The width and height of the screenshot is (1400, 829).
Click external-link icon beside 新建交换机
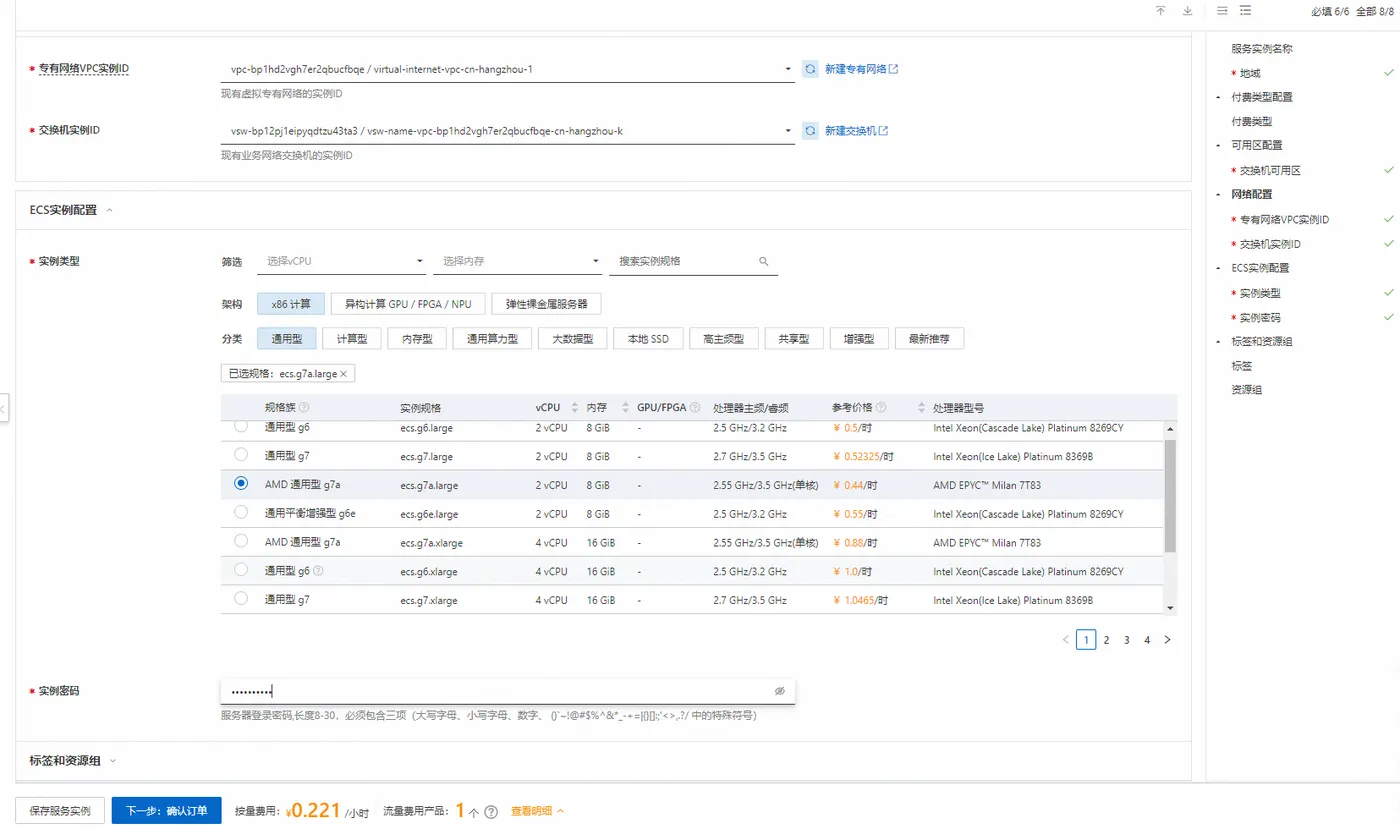[x=884, y=131]
